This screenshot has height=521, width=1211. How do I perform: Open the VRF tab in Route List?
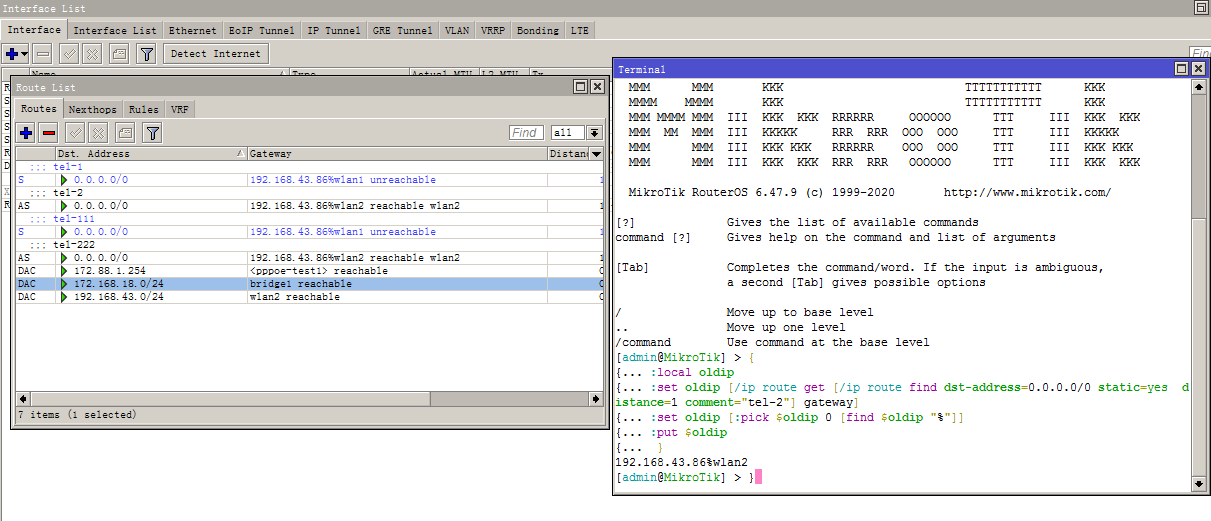point(179,109)
